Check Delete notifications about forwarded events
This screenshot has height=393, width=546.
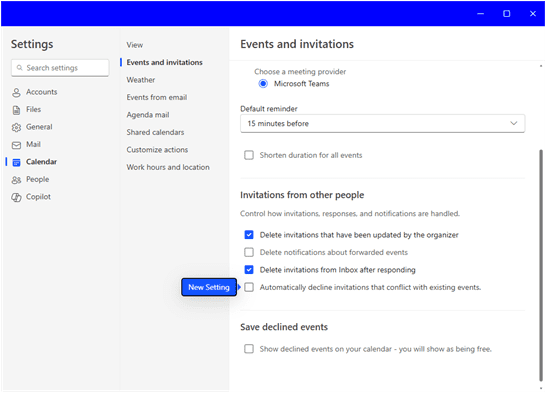tap(249, 252)
